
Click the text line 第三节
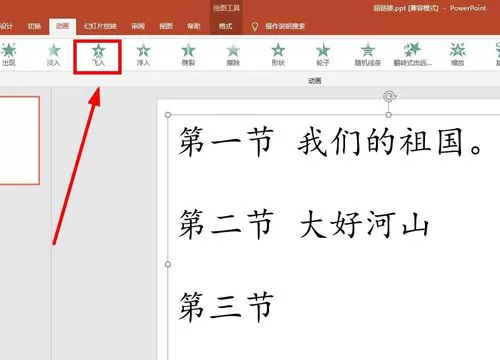[x=226, y=307]
